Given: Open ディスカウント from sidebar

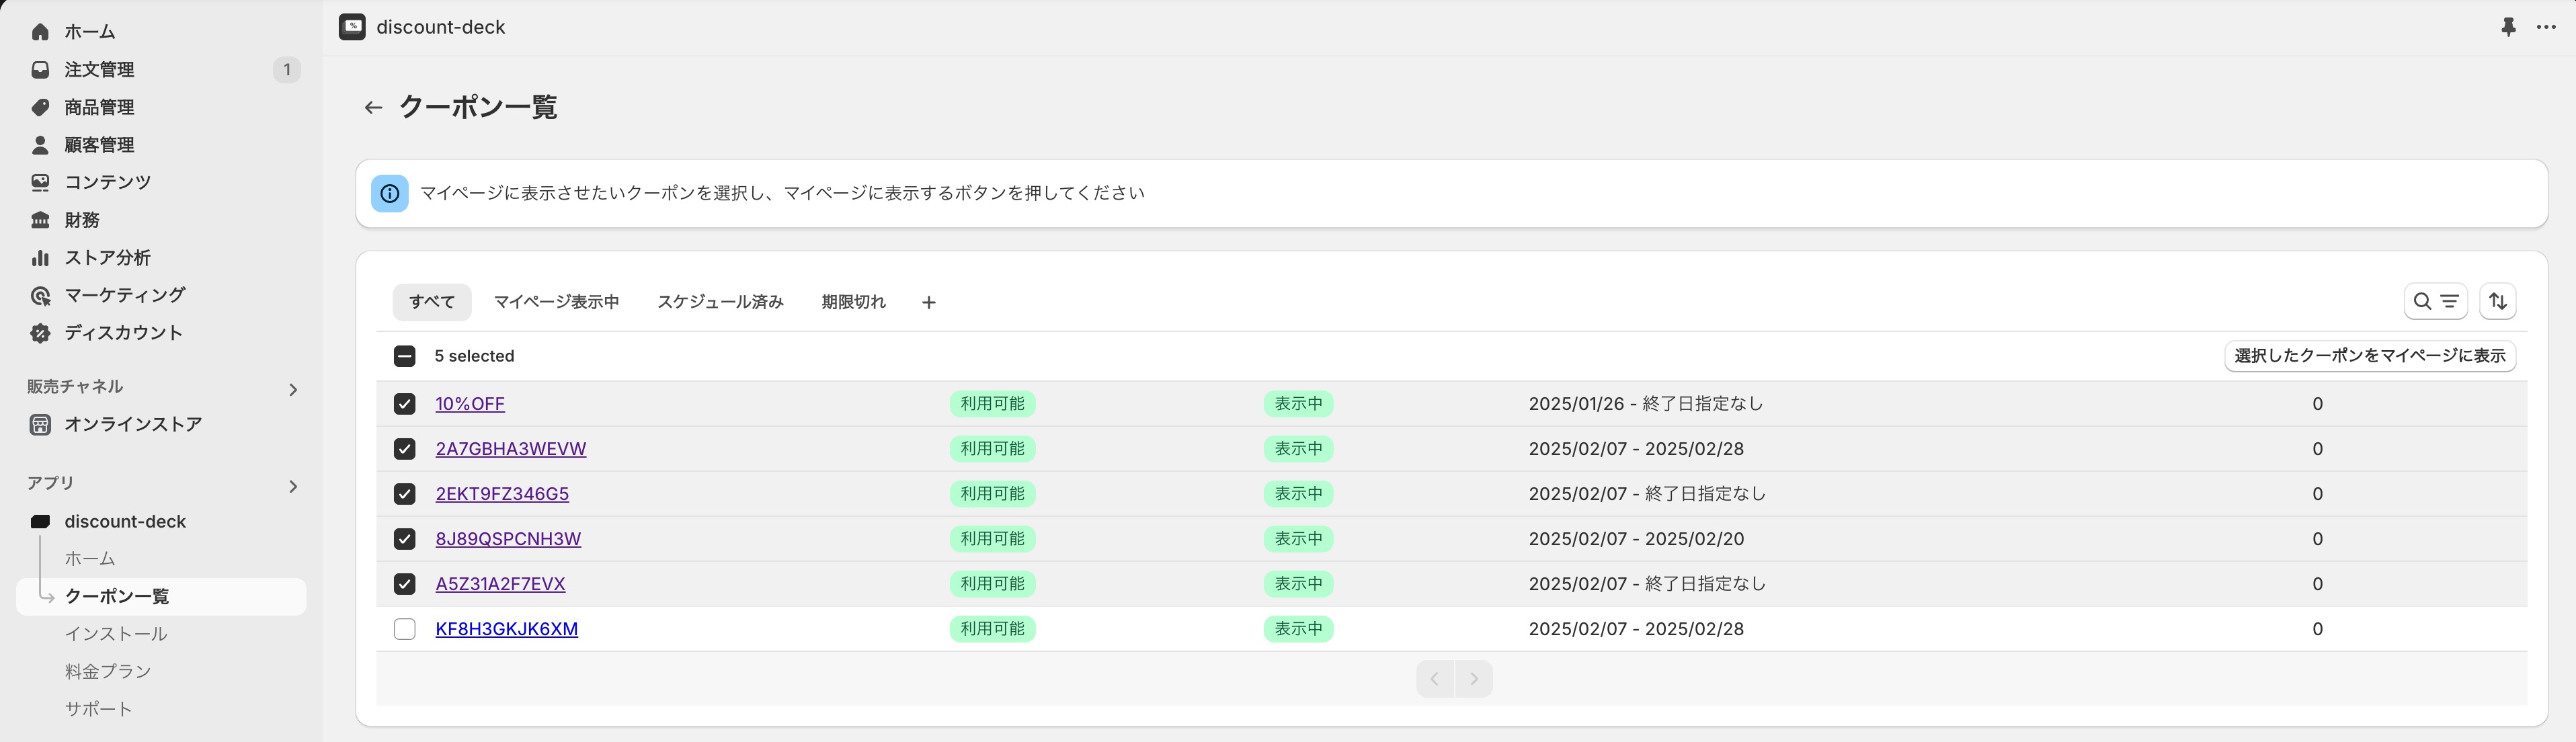Looking at the screenshot, I should 123,332.
